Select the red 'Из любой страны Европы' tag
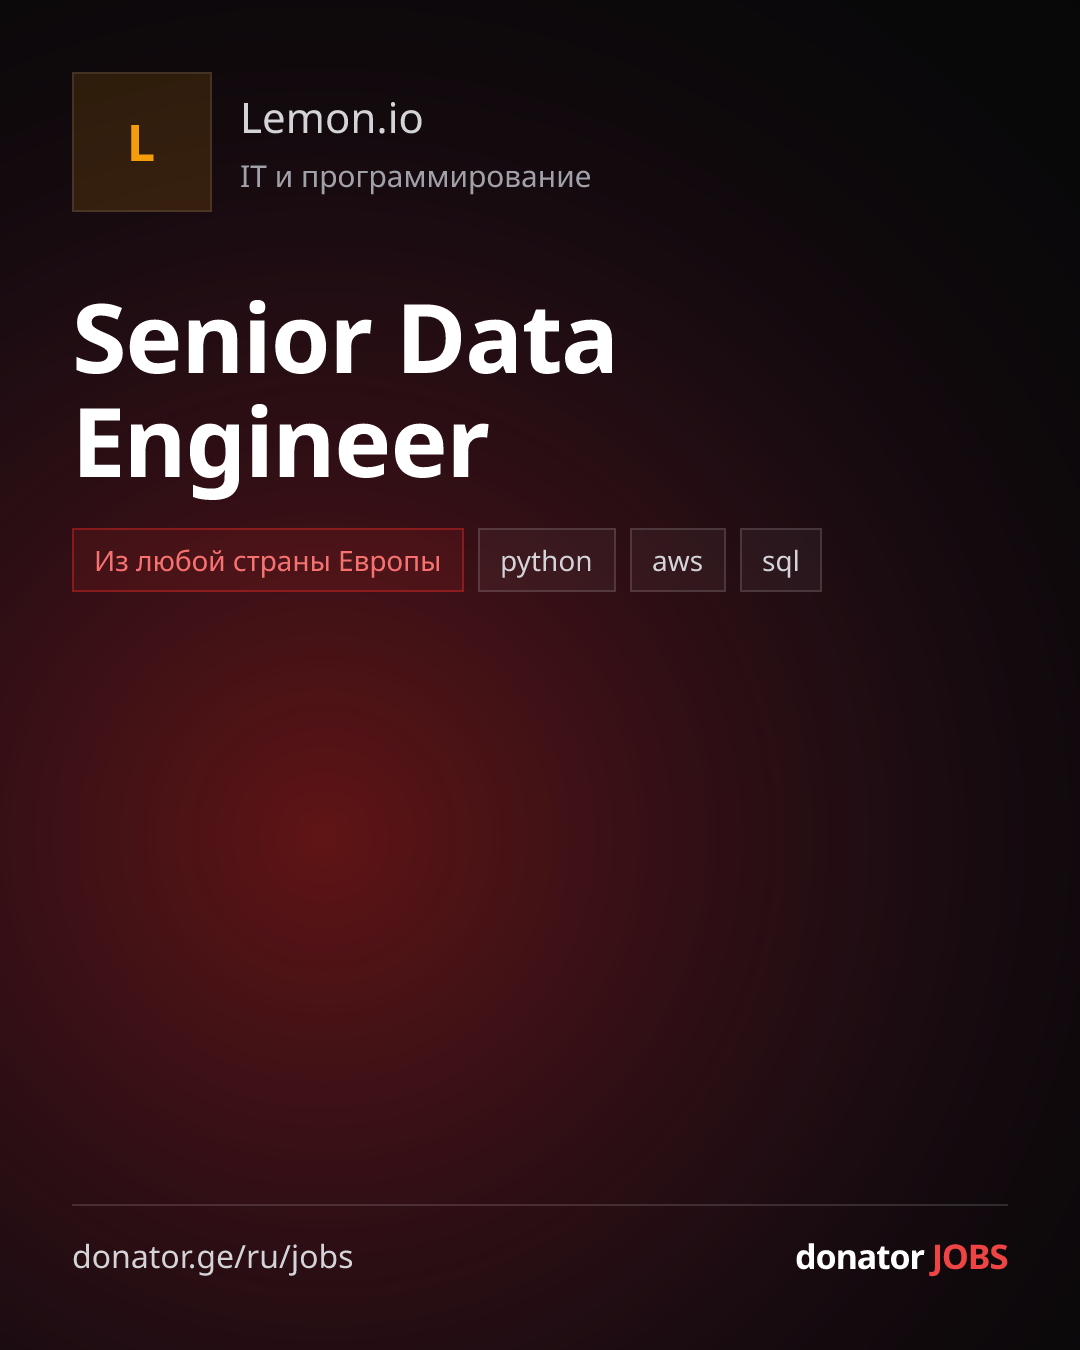The image size is (1080, 1350). (x=268, y=560)
